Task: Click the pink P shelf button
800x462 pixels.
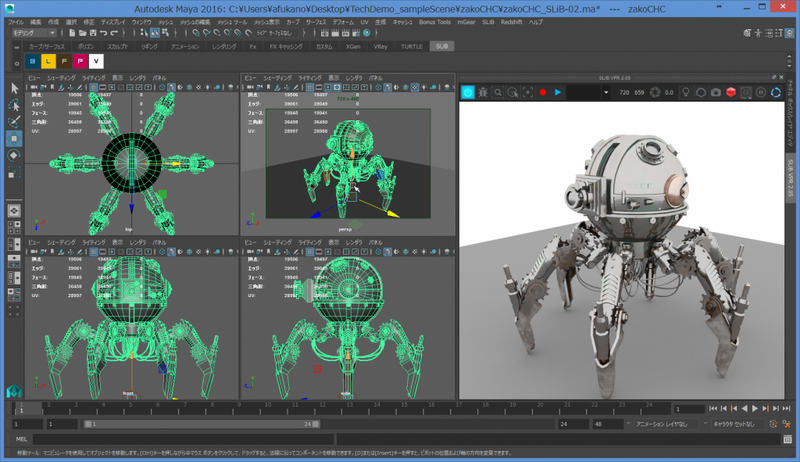Action: (80, 62)
